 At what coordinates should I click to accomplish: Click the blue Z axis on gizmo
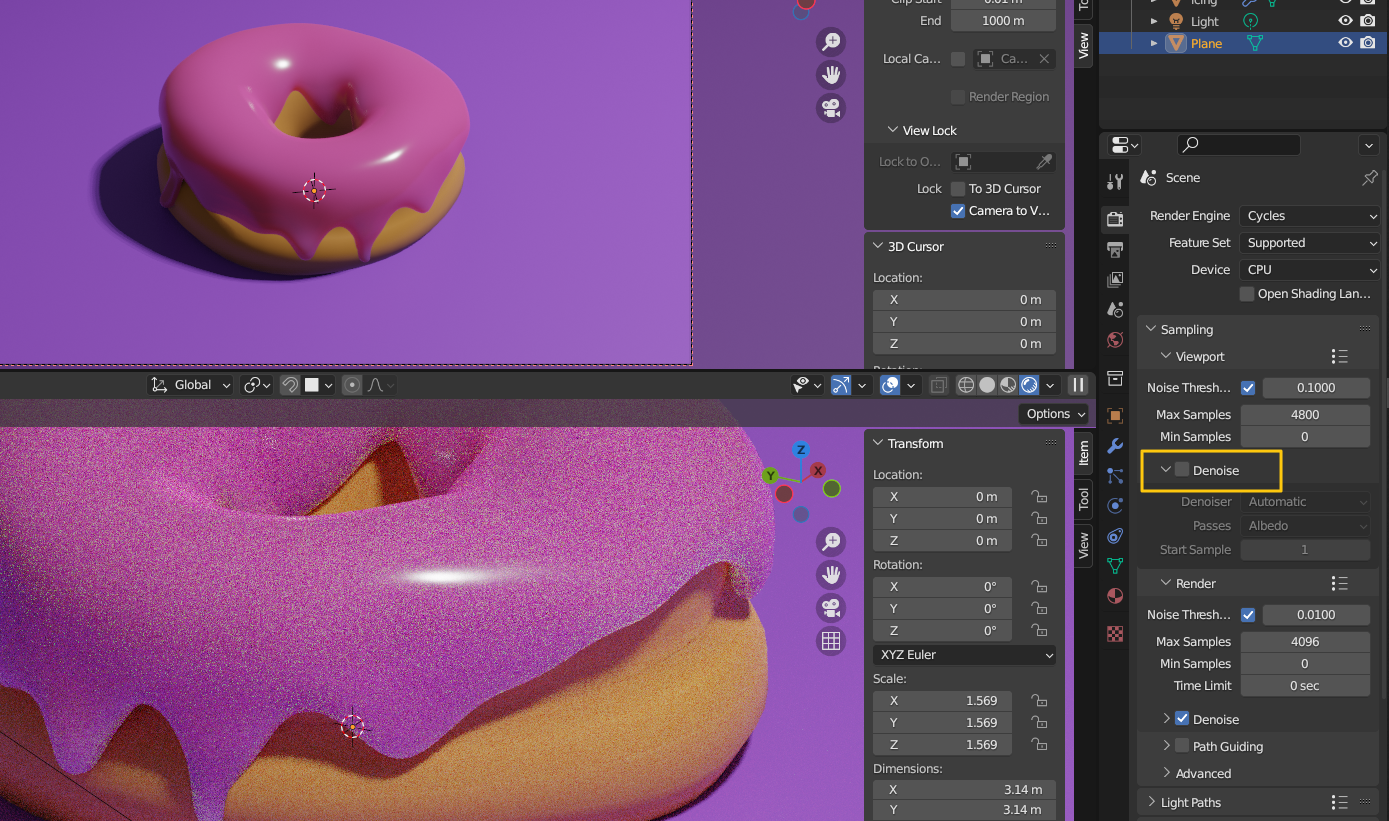pos(801,450)
